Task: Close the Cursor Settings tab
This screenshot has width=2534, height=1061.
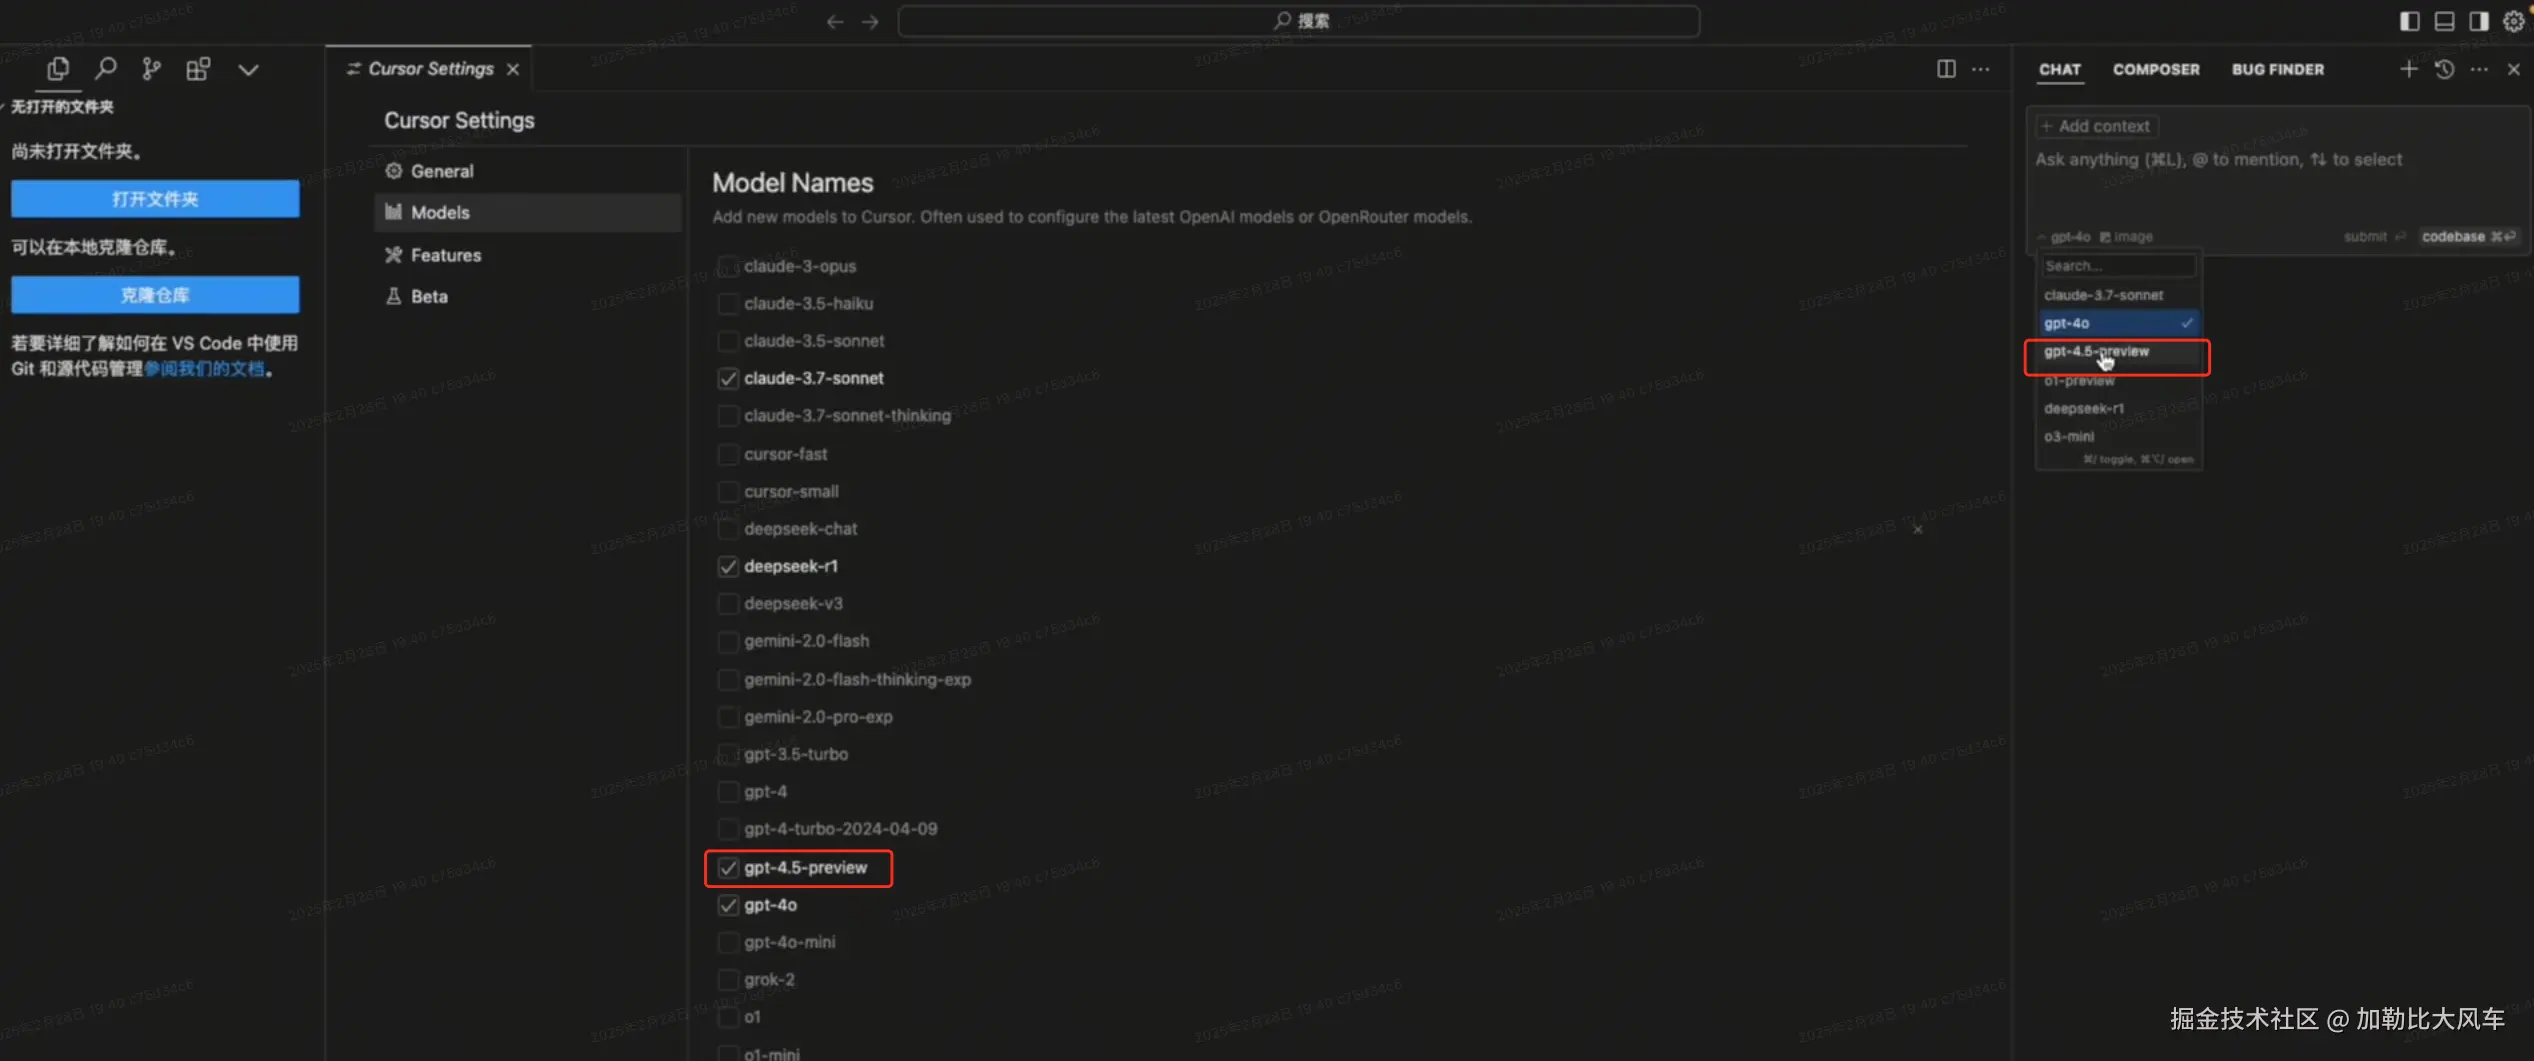Action: click(513, 69)
